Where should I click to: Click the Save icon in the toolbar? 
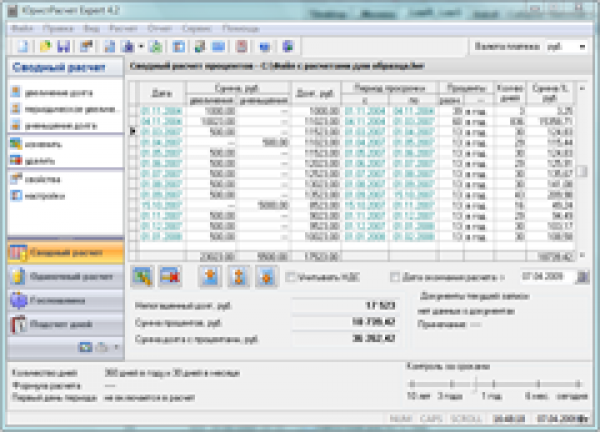(62, 46)
